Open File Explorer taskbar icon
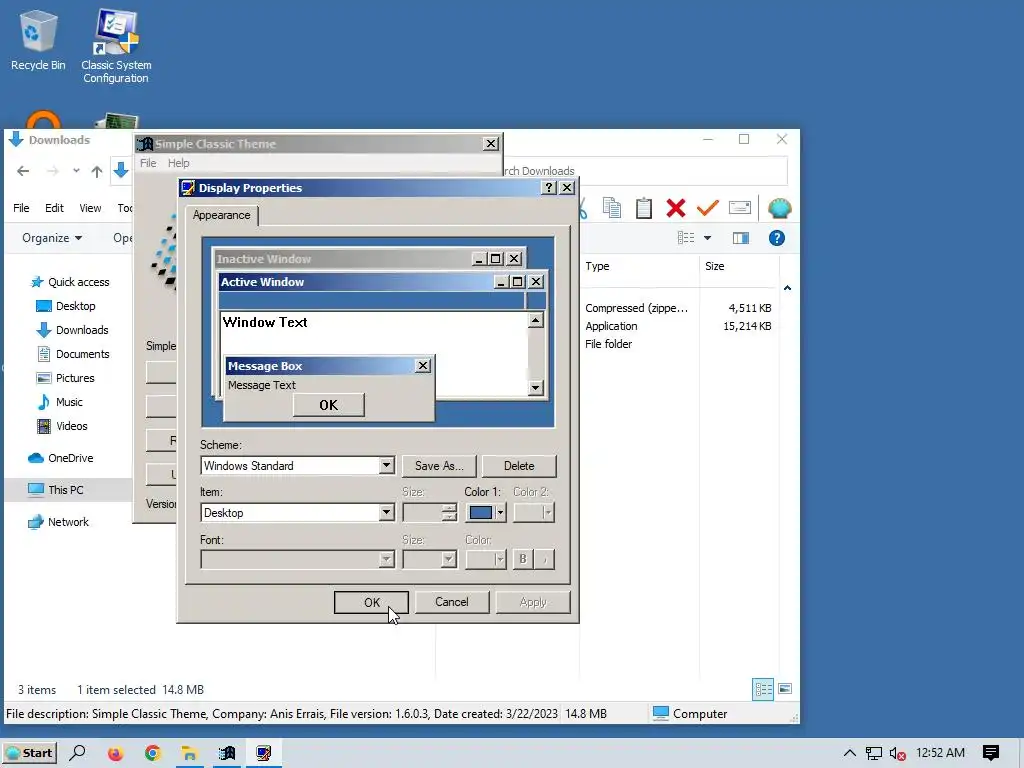This screenshot has width=1024, height=768. 189,754
